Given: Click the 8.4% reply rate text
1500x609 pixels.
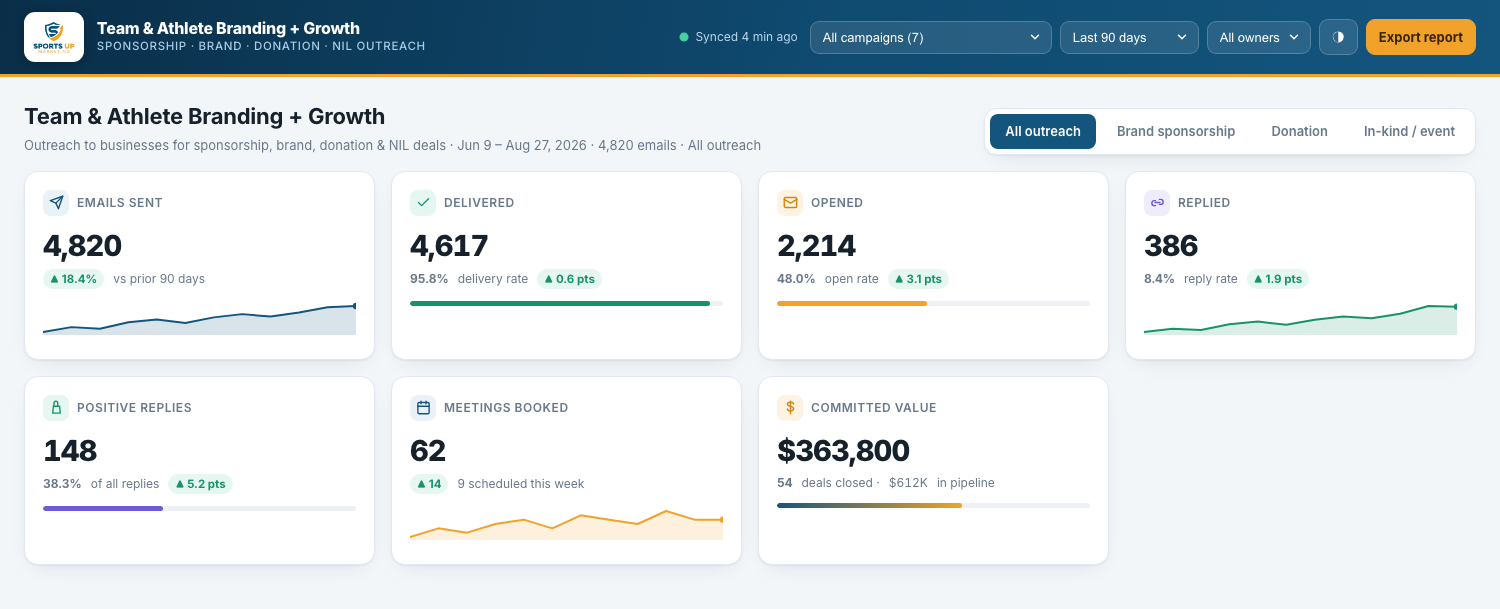Looking at the screenshot, I should pyautogui.click(x=1190, y=279).
